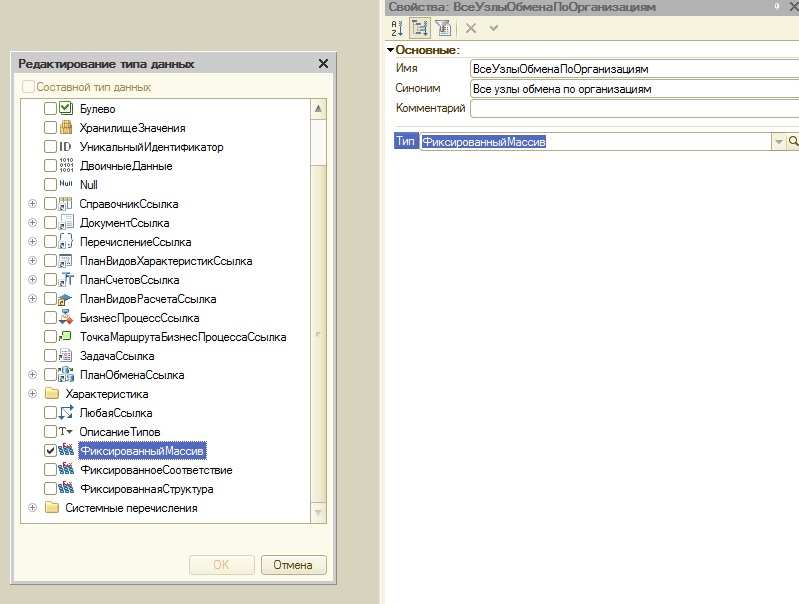Expand the ПланВидовРасчетаСсылка node
Image resolution: width=799 pixels, height=604 pixels.
[x=32, y=298]
